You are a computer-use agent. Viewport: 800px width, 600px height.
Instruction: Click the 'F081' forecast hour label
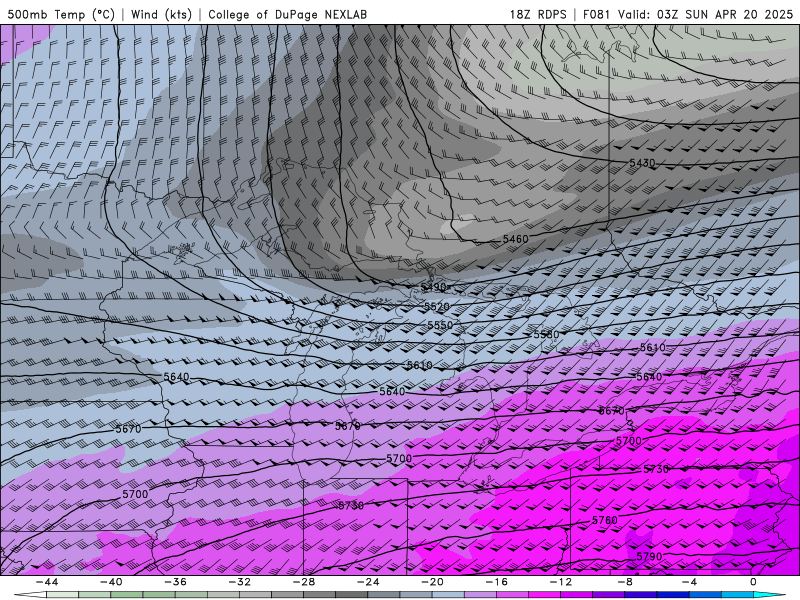(x=597, y=14)
